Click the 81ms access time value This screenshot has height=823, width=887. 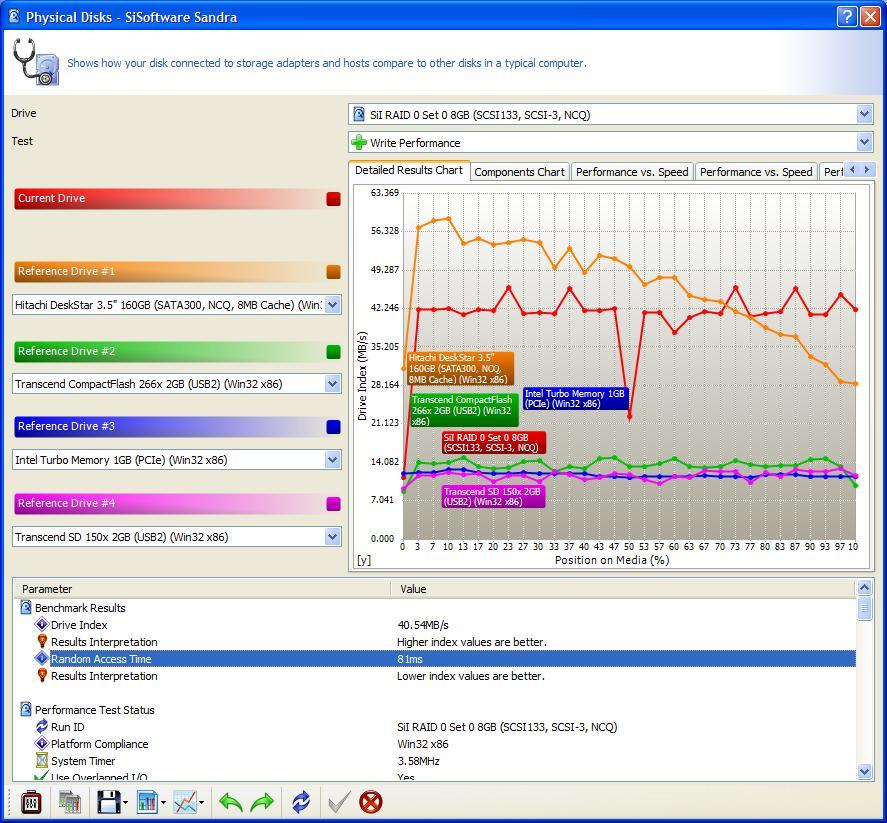[x=410, y=659]
